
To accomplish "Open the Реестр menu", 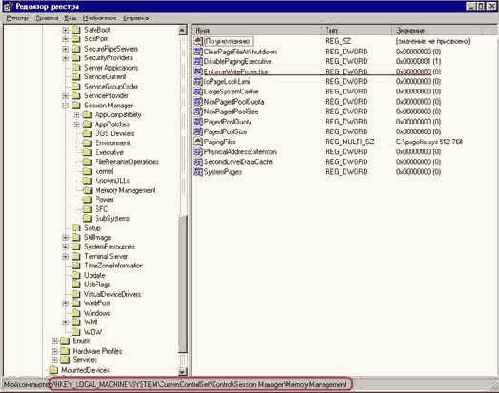I will point(18,18).
